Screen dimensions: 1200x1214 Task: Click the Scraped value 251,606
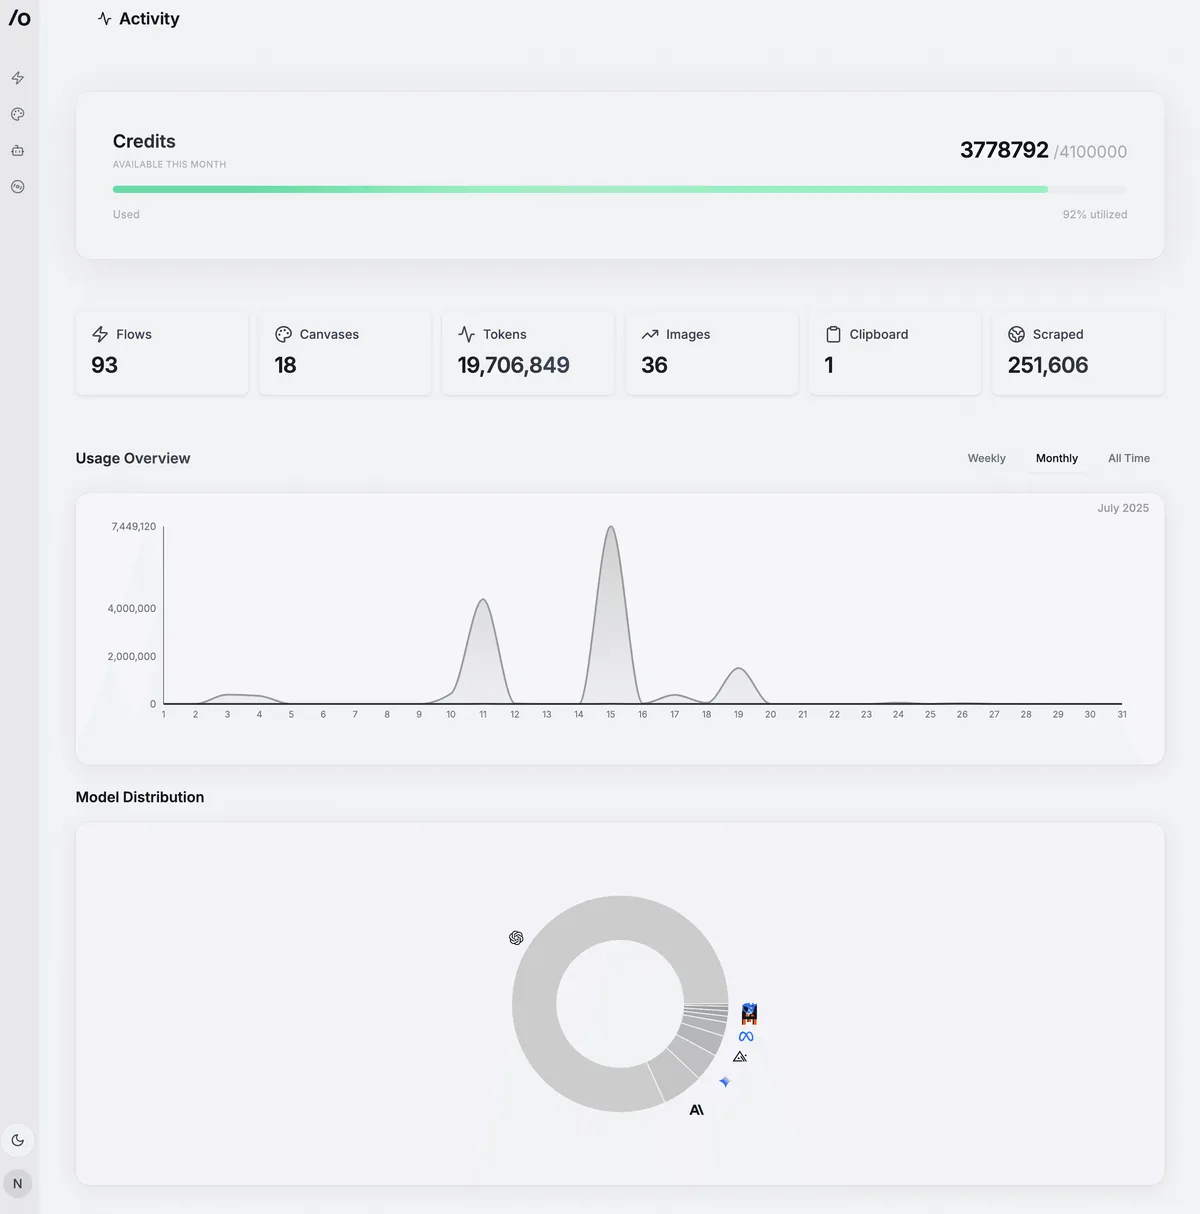tap(1048, 365)
